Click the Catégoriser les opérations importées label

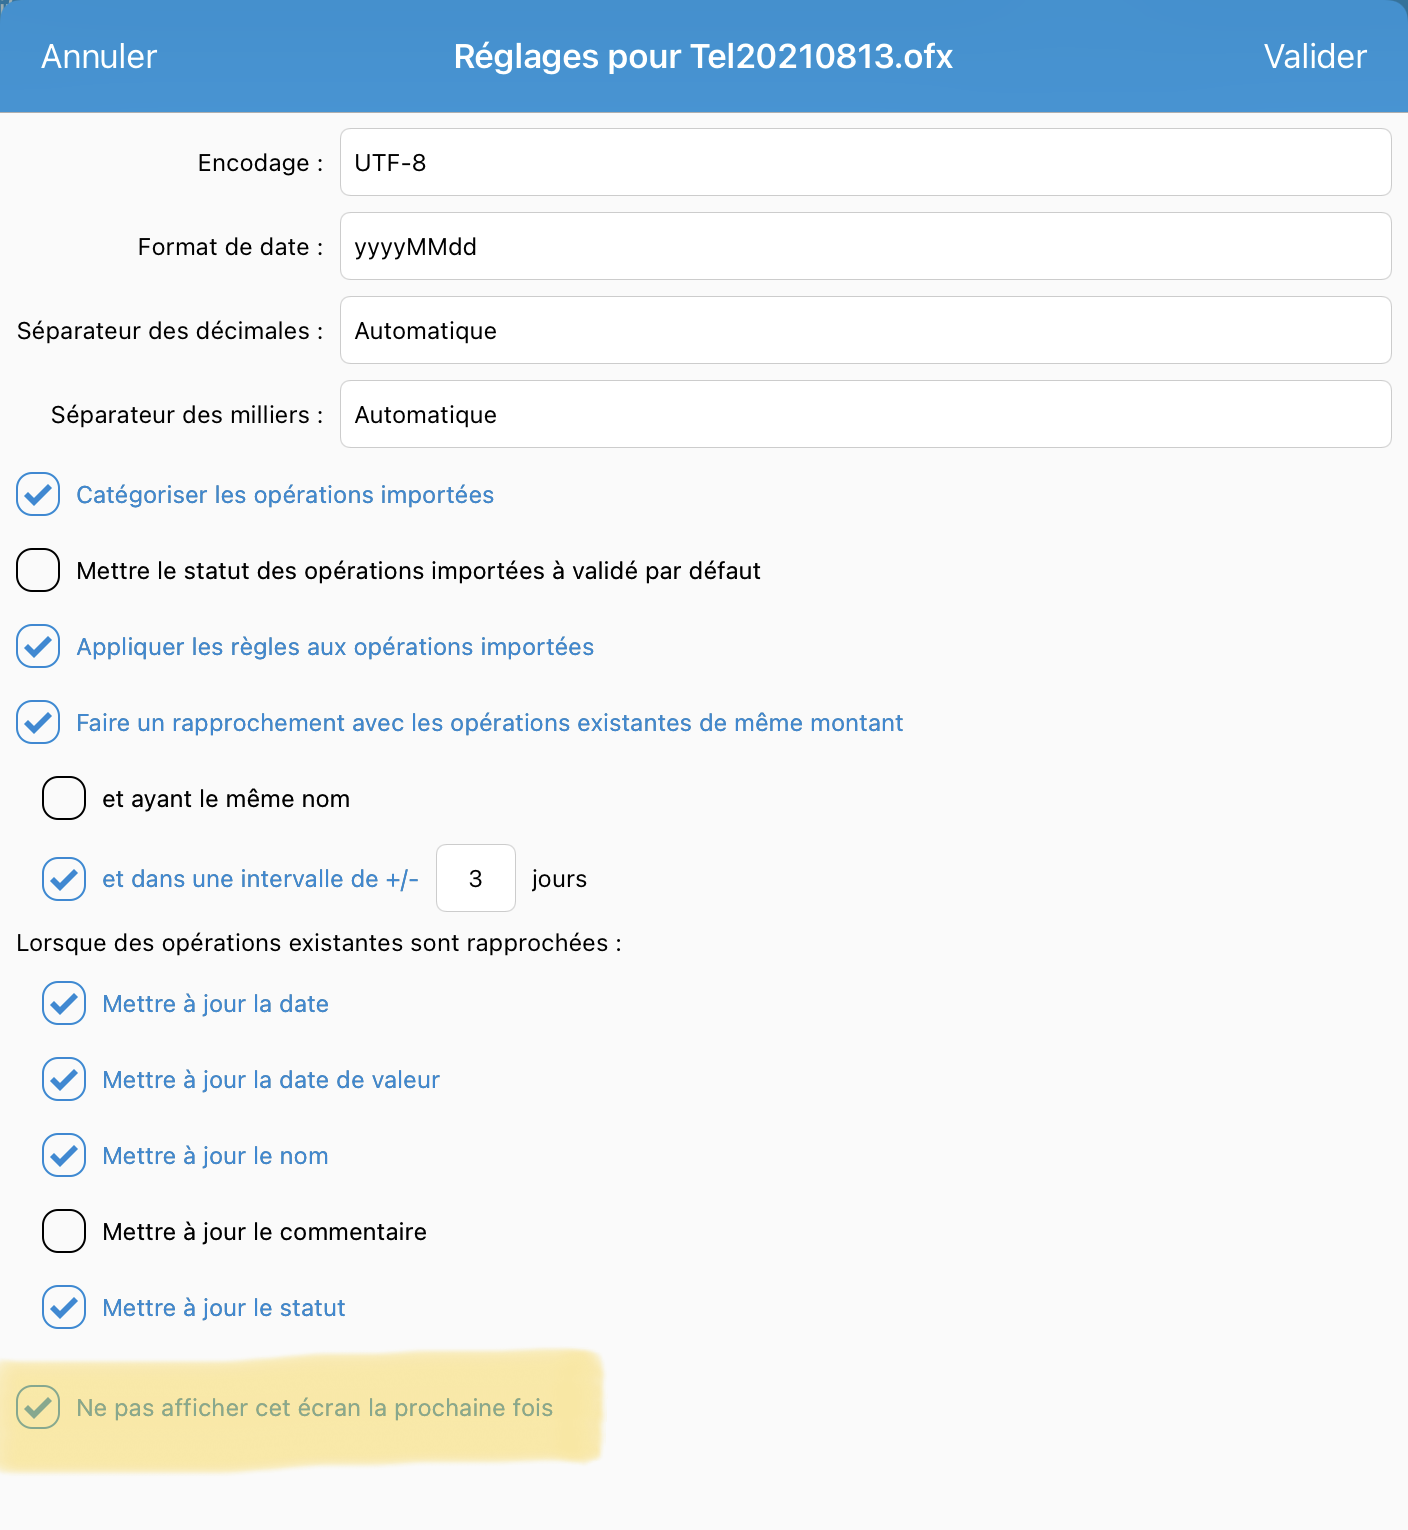pyautogui.click(x=285, y=495)
